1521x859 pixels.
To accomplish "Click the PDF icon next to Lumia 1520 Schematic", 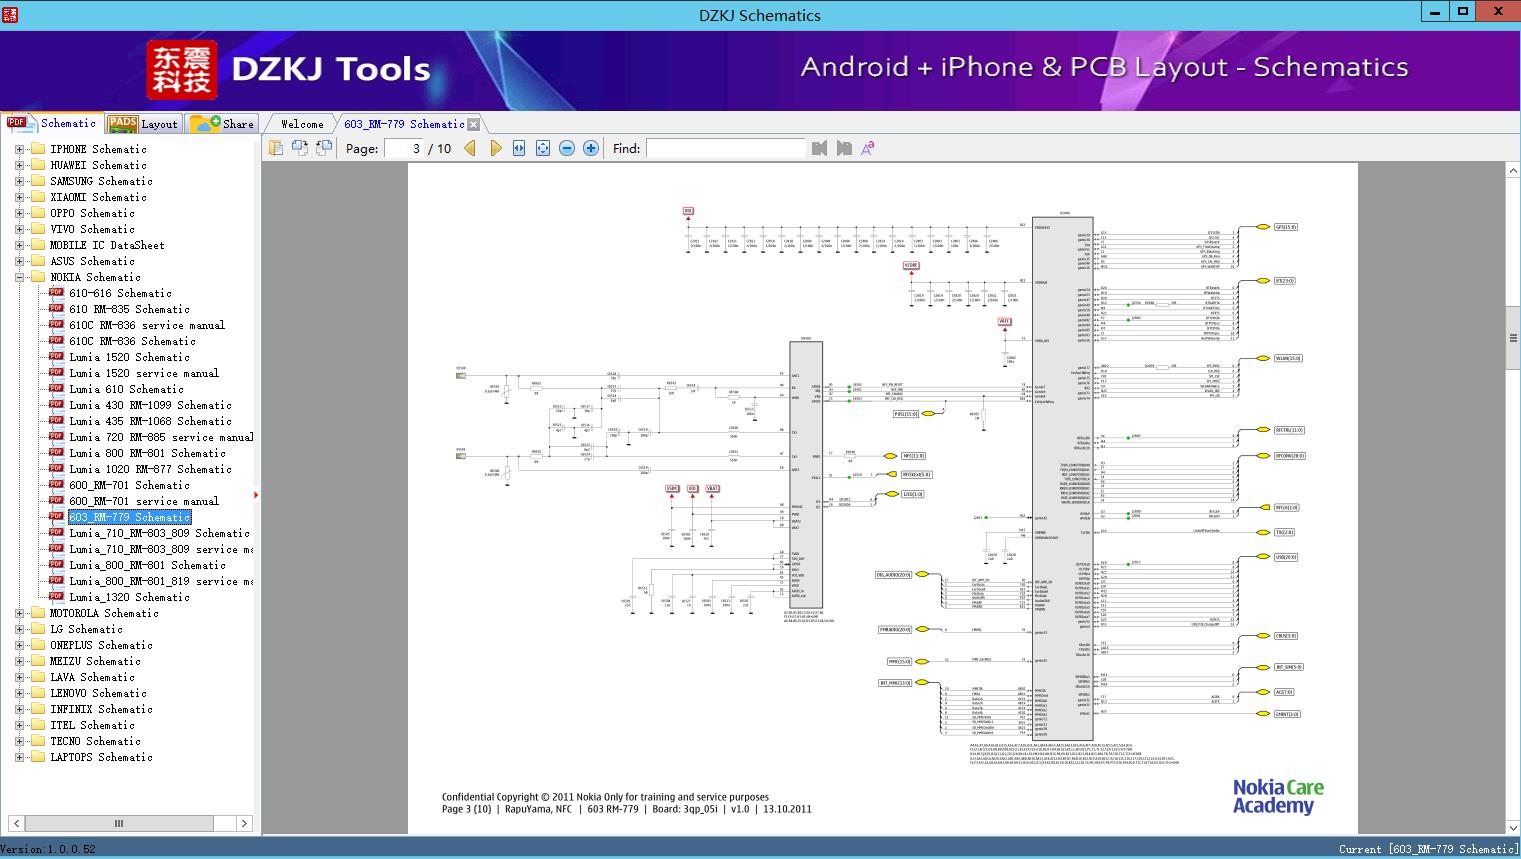I will click(x=57, y=357).
